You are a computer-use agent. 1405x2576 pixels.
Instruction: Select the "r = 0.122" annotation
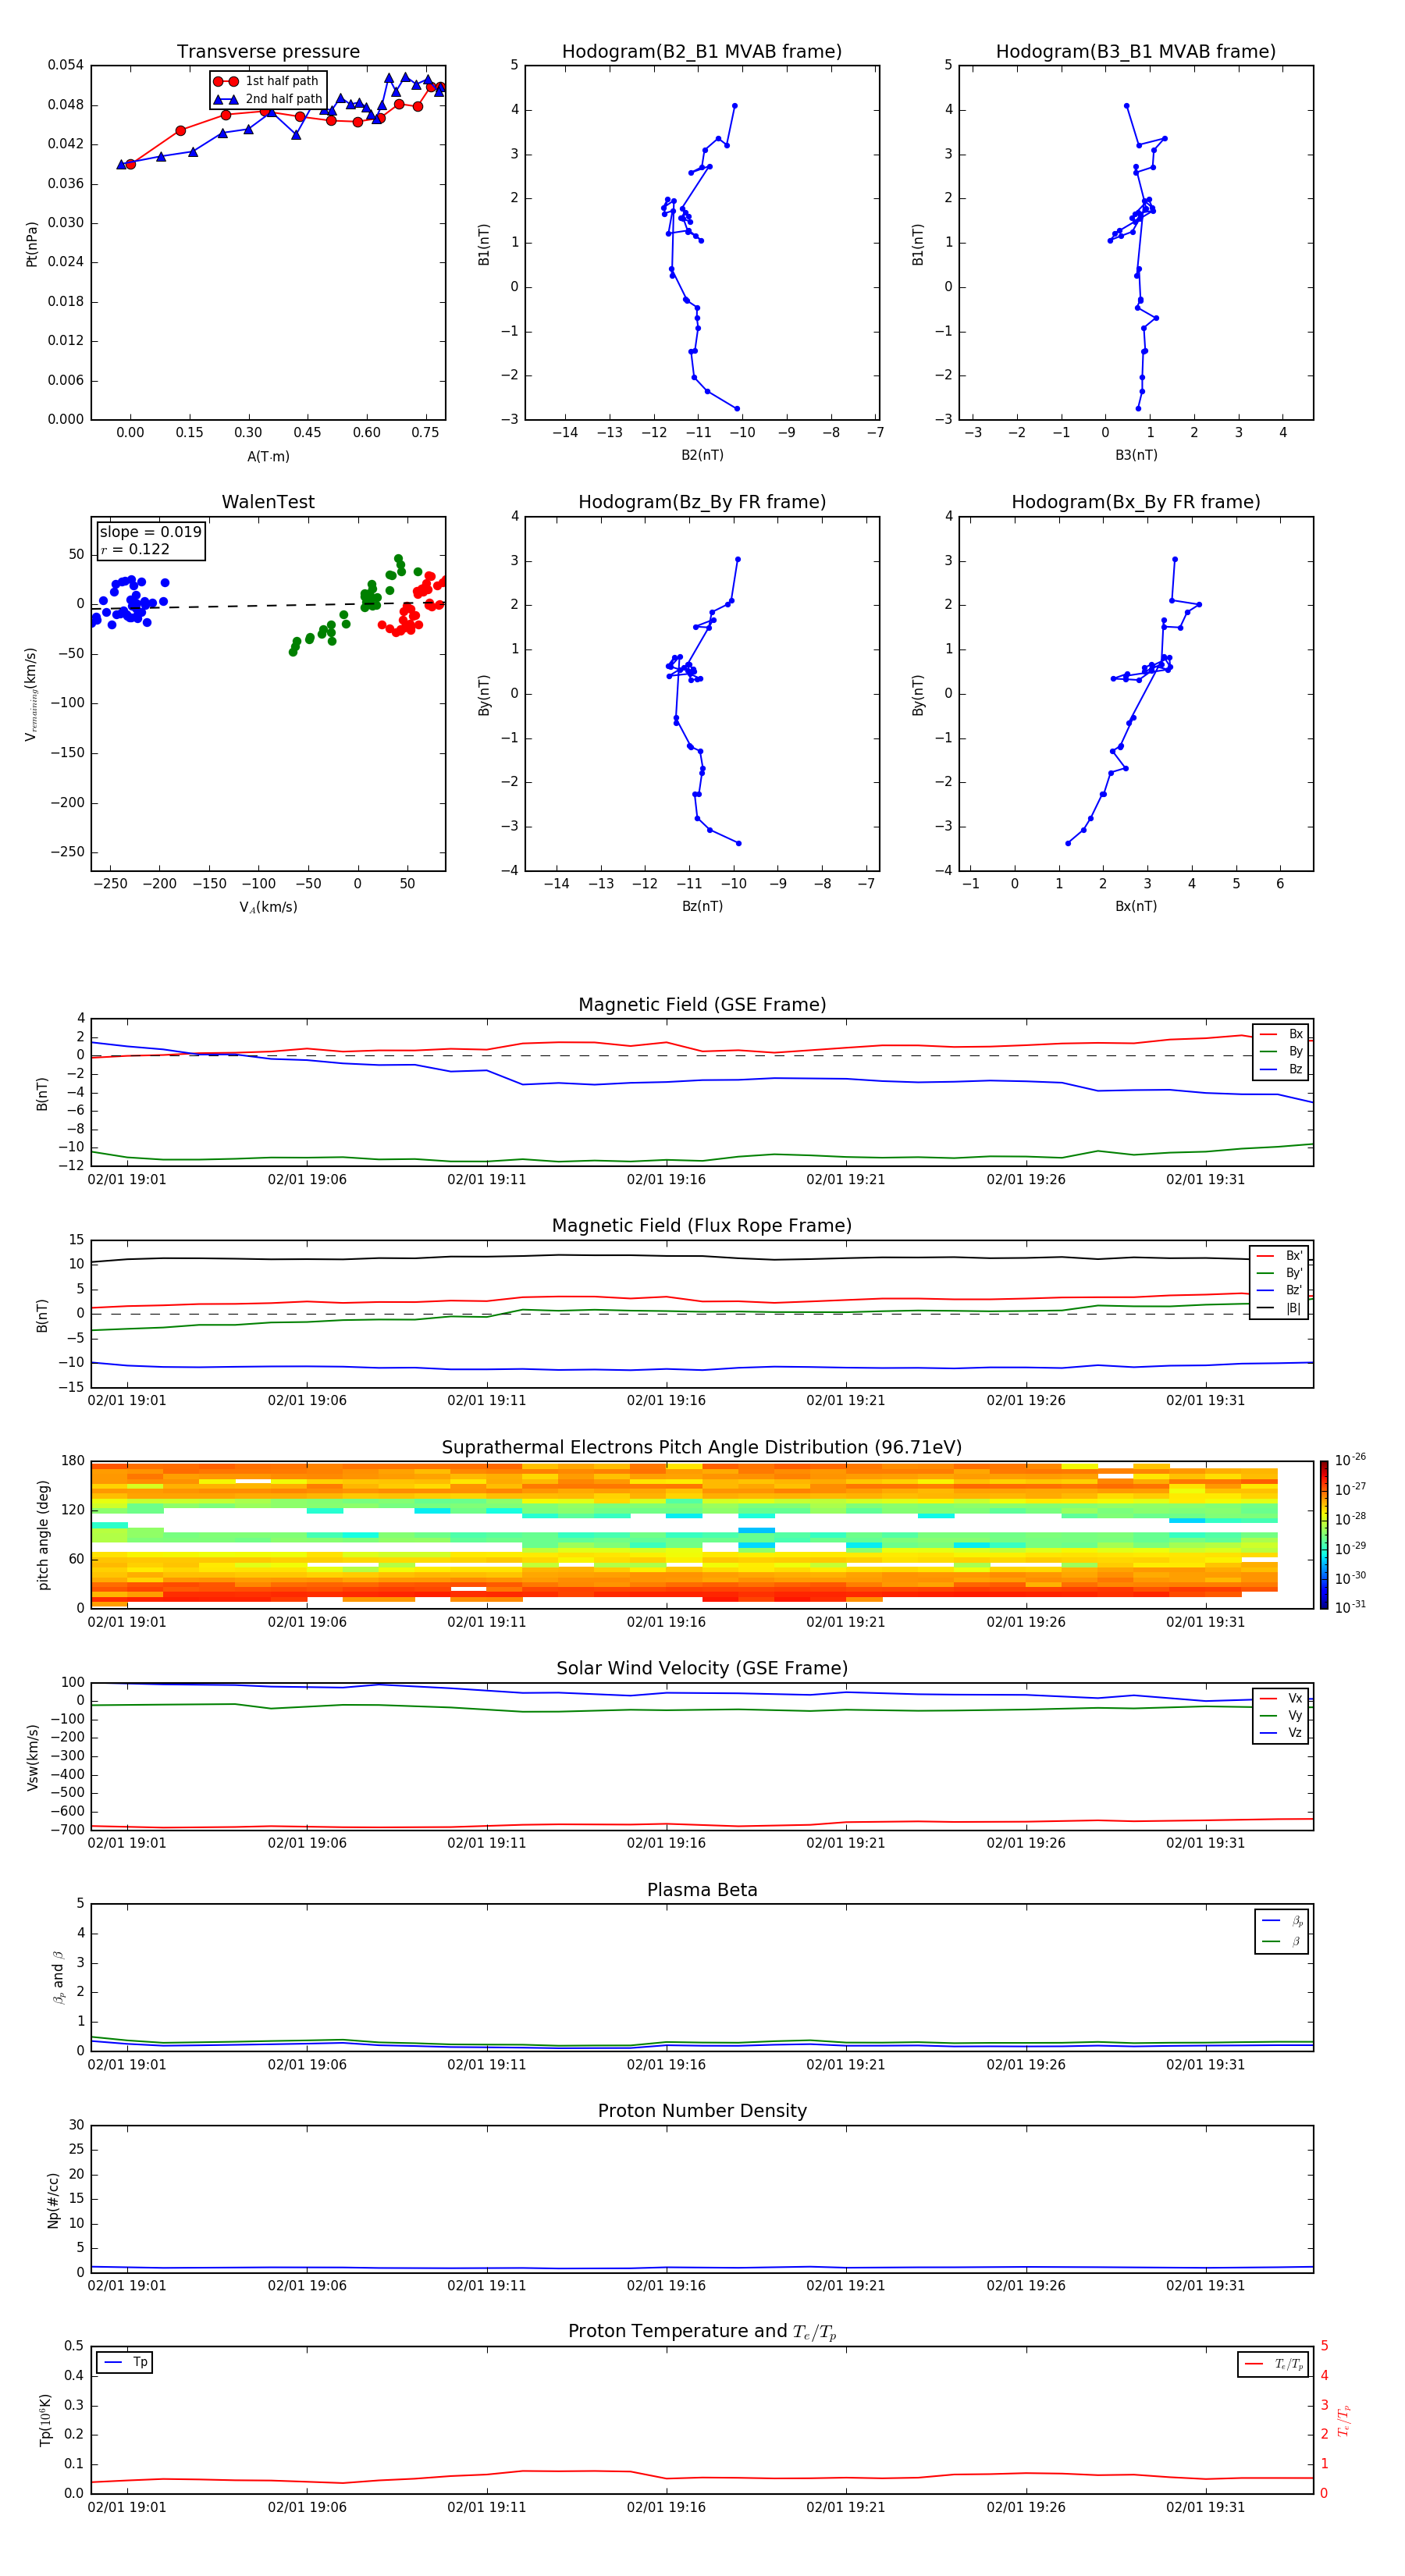[x=135, y=549]
